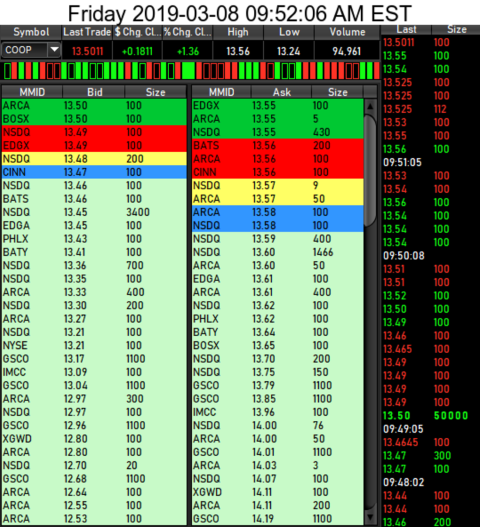Select the CINN bid row at 13.47
The height and width of the screenshot is (527, 480).
[x=94, y=172]
